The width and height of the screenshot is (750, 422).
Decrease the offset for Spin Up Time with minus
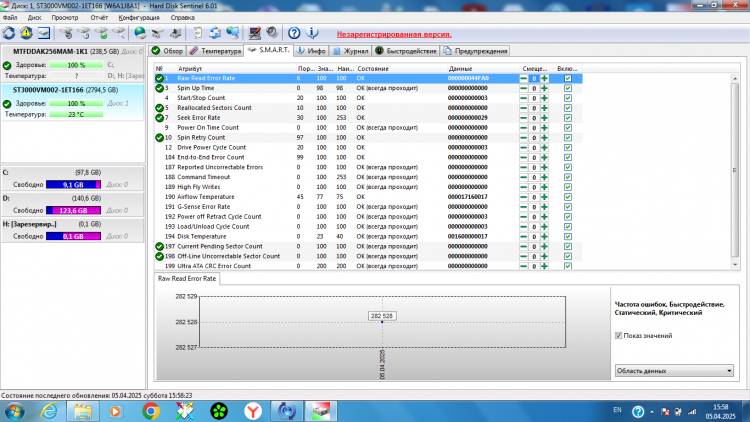pyautogui.click(x=524, y=88)
